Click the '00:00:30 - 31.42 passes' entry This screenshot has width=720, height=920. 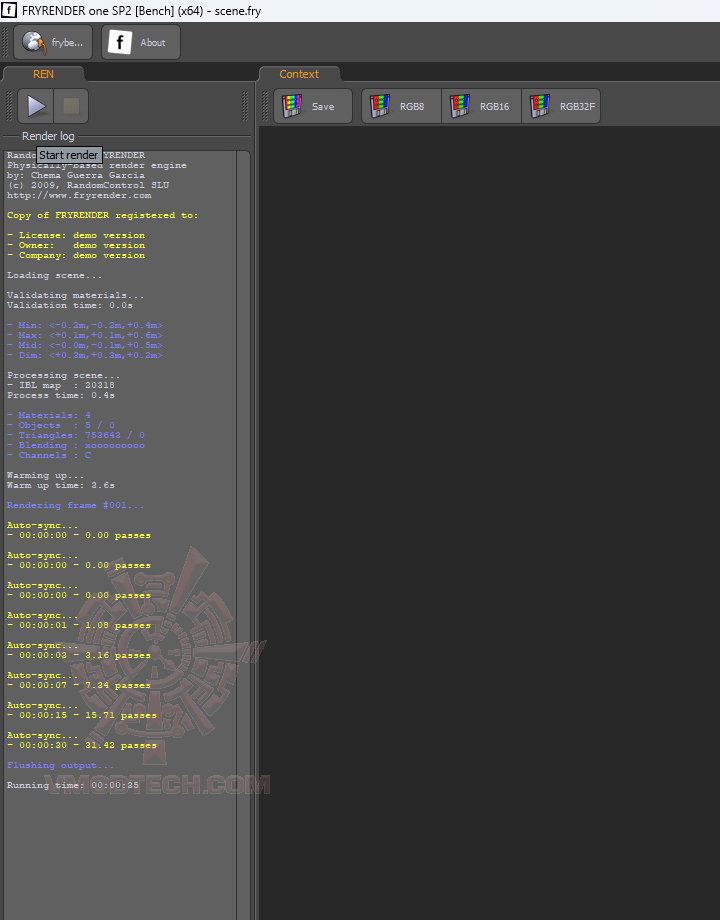[82, 745]
